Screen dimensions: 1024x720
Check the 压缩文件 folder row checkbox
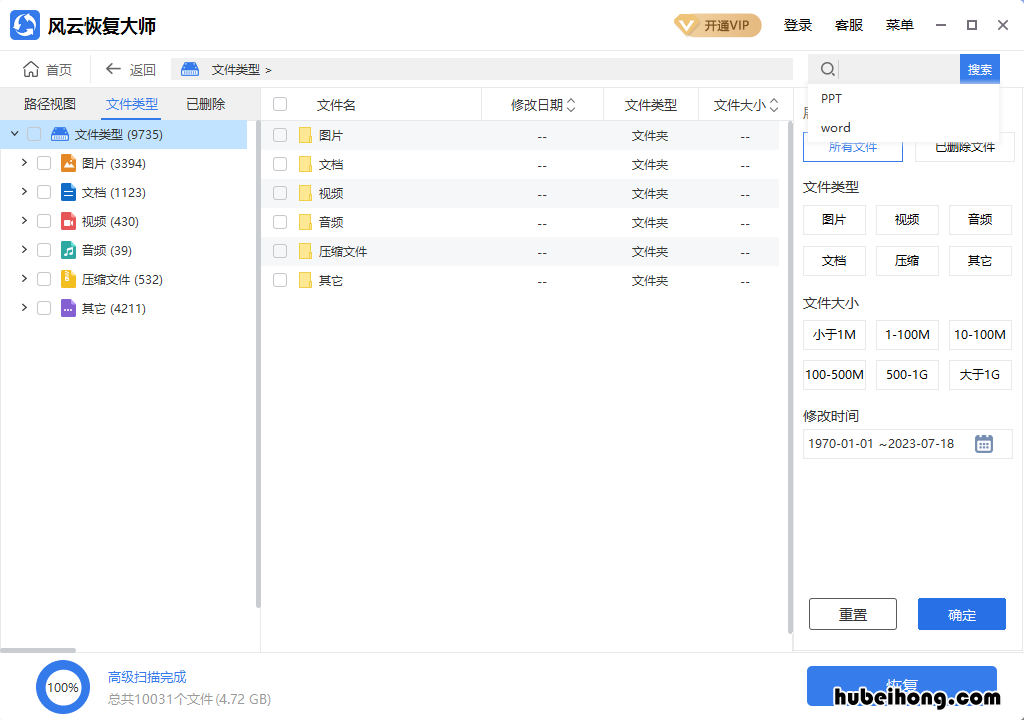tap(280, 251)
